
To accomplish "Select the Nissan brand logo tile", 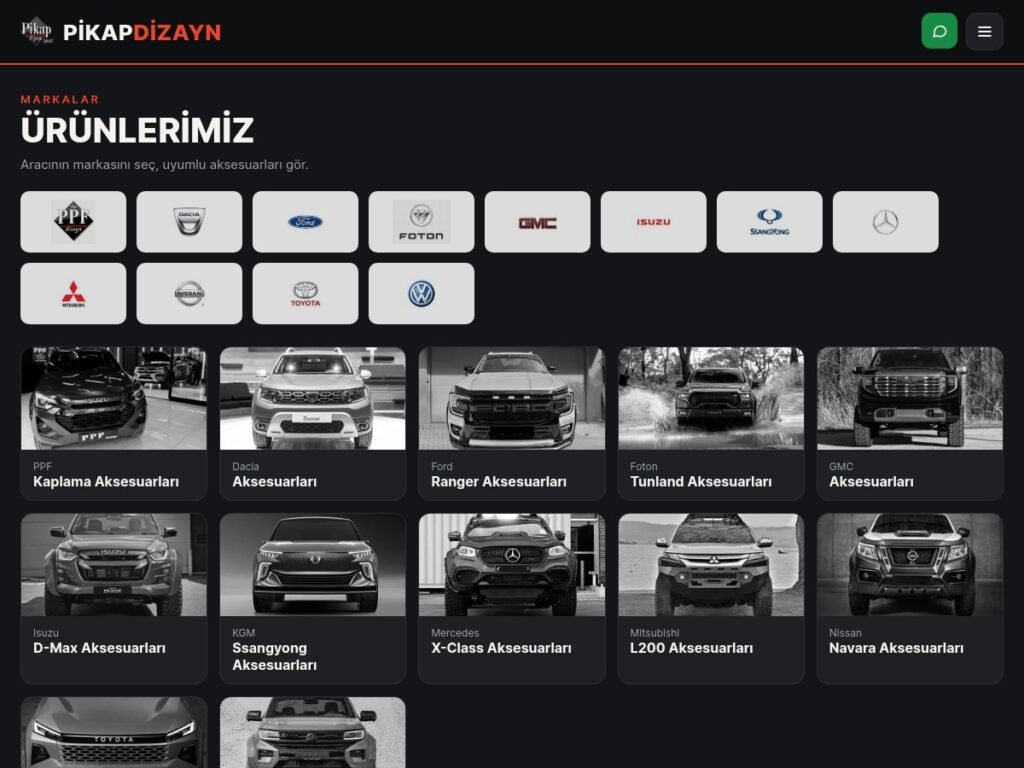I will coord(189,293).
